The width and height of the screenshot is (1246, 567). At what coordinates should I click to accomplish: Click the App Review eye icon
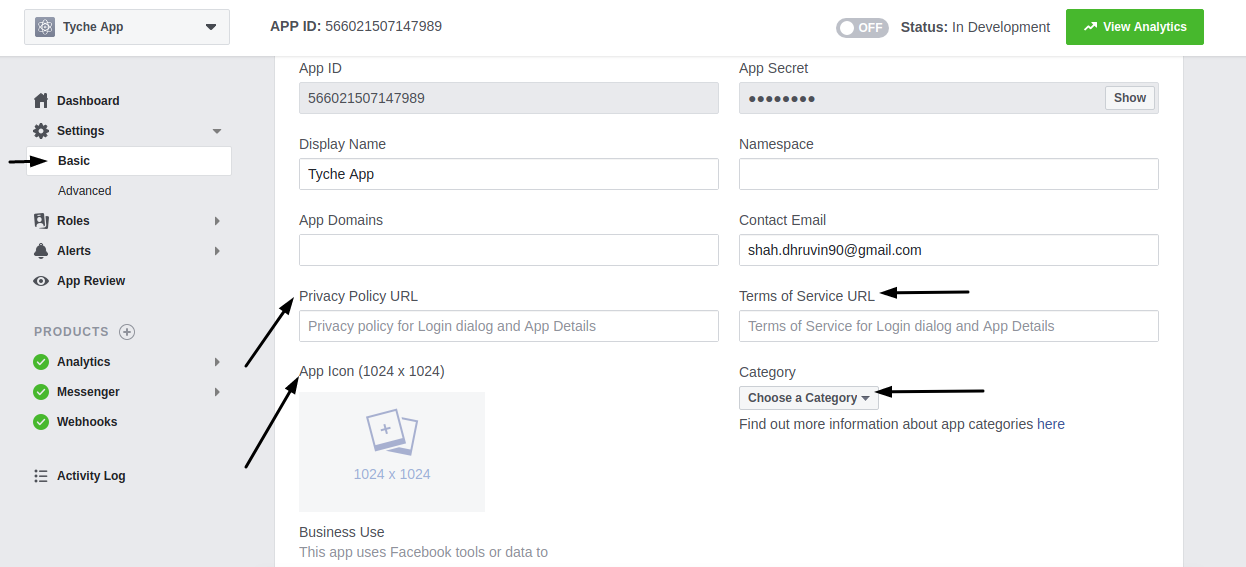[41, 281]
